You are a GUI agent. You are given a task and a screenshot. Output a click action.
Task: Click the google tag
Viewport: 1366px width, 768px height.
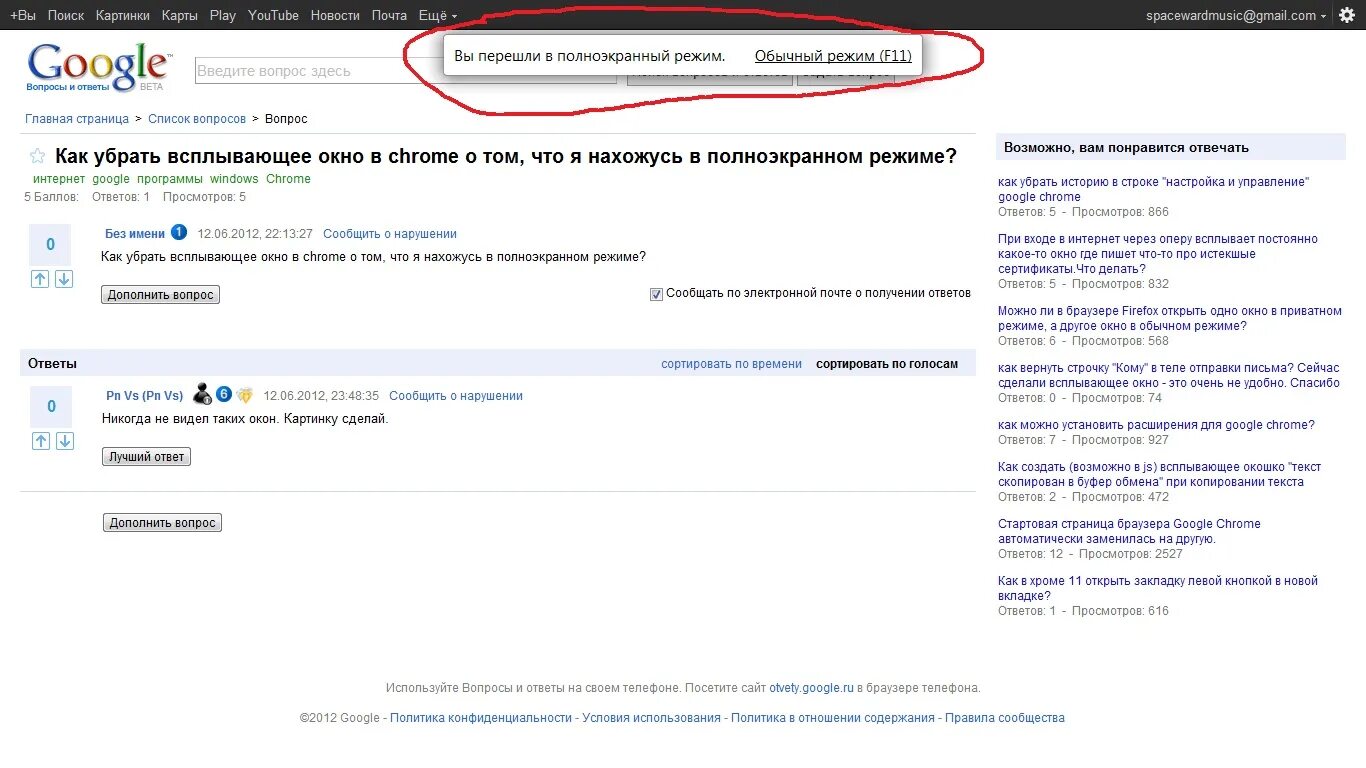(x=111, y=179)
